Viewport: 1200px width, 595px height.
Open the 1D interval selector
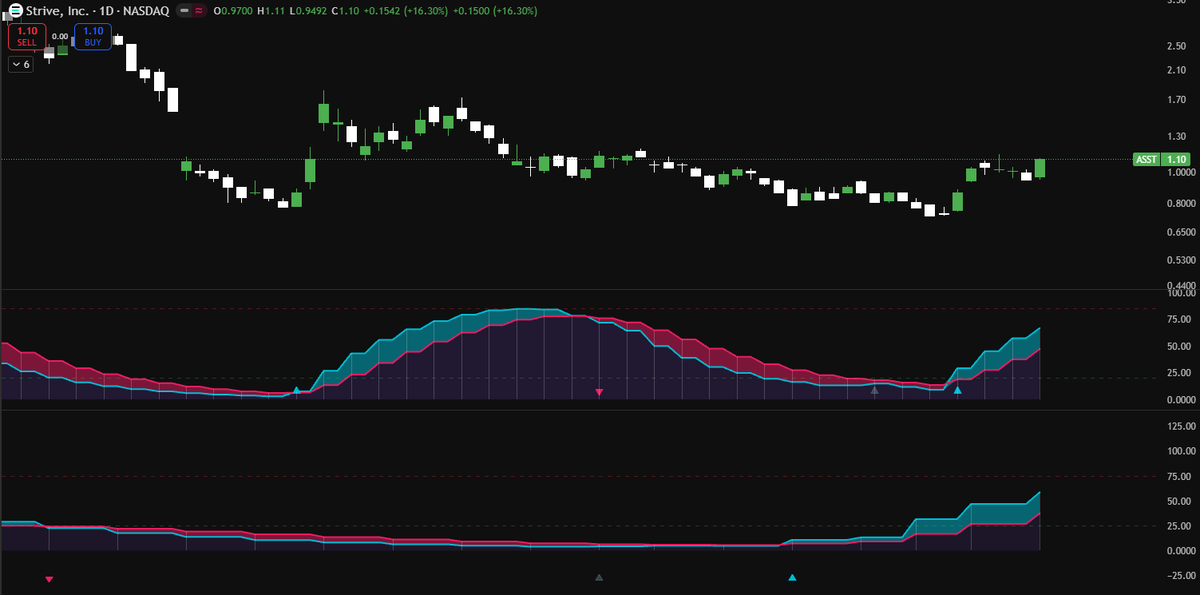107,10
